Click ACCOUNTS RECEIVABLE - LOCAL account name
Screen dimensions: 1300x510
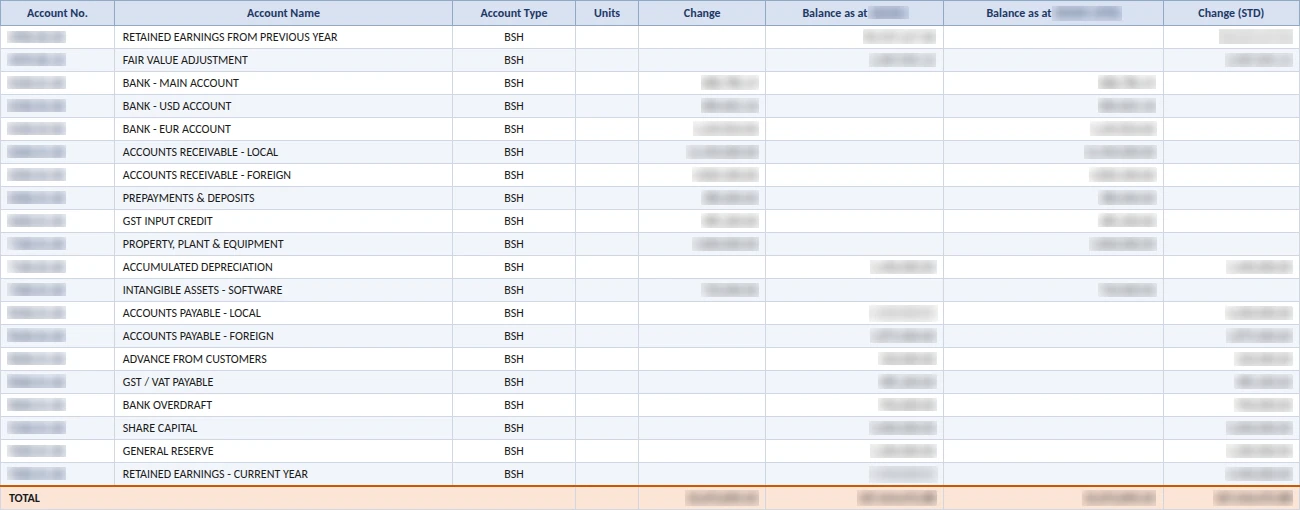tap(201, 152)
